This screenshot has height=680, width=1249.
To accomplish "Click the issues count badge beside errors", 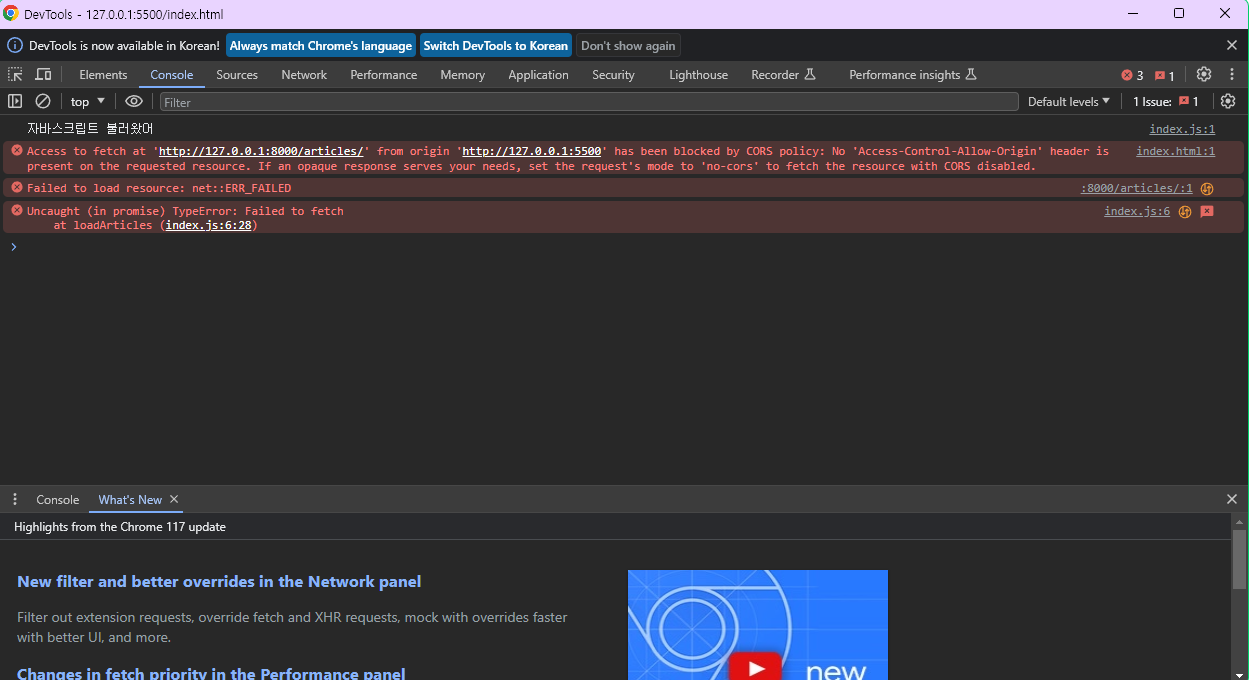I will 1165,75.
